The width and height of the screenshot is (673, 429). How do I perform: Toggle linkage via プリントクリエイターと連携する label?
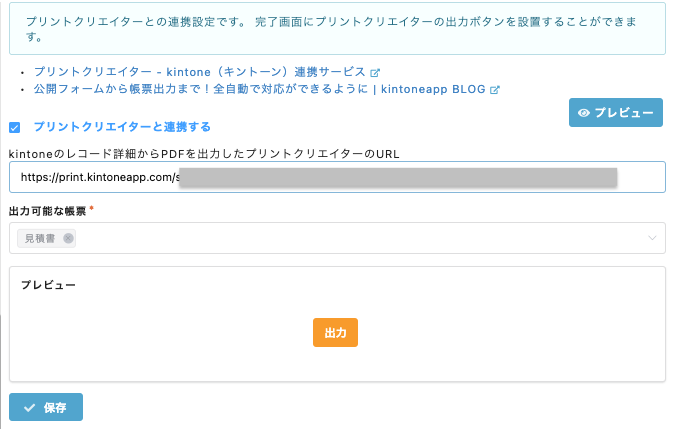pos(122,127)
